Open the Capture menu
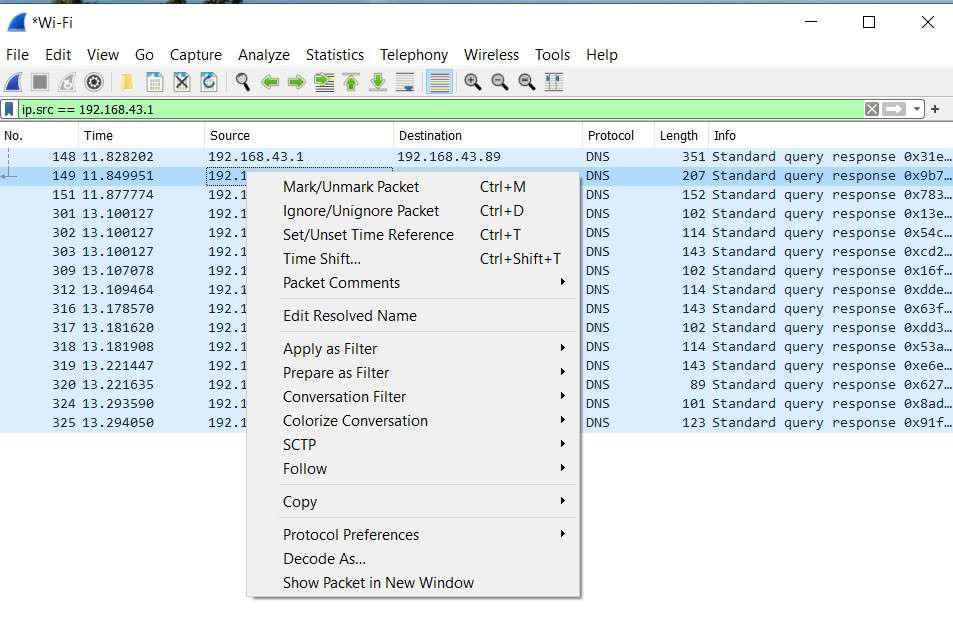The width and height of the screenshot is (953, 627). [196, 55]
